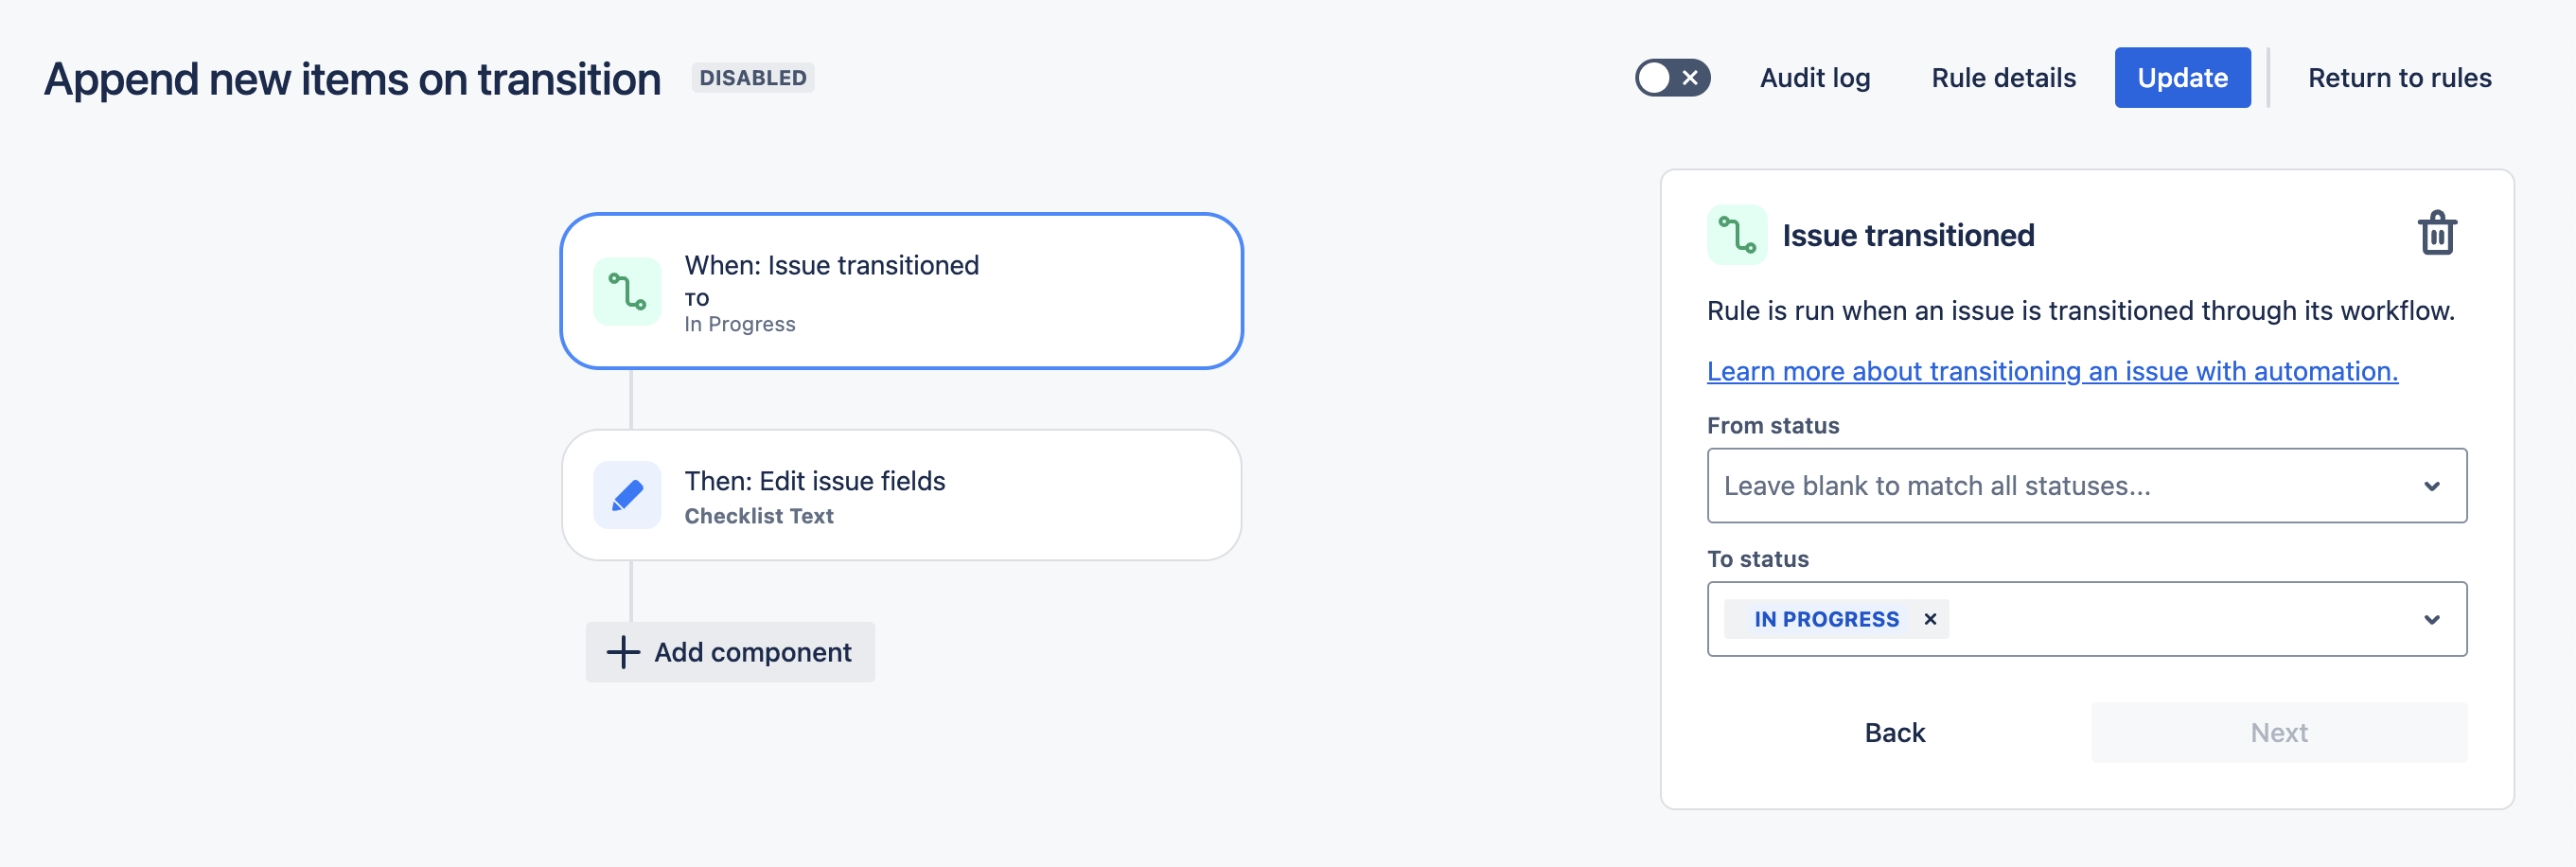Open the Audit log tab

pos(1814,78)
